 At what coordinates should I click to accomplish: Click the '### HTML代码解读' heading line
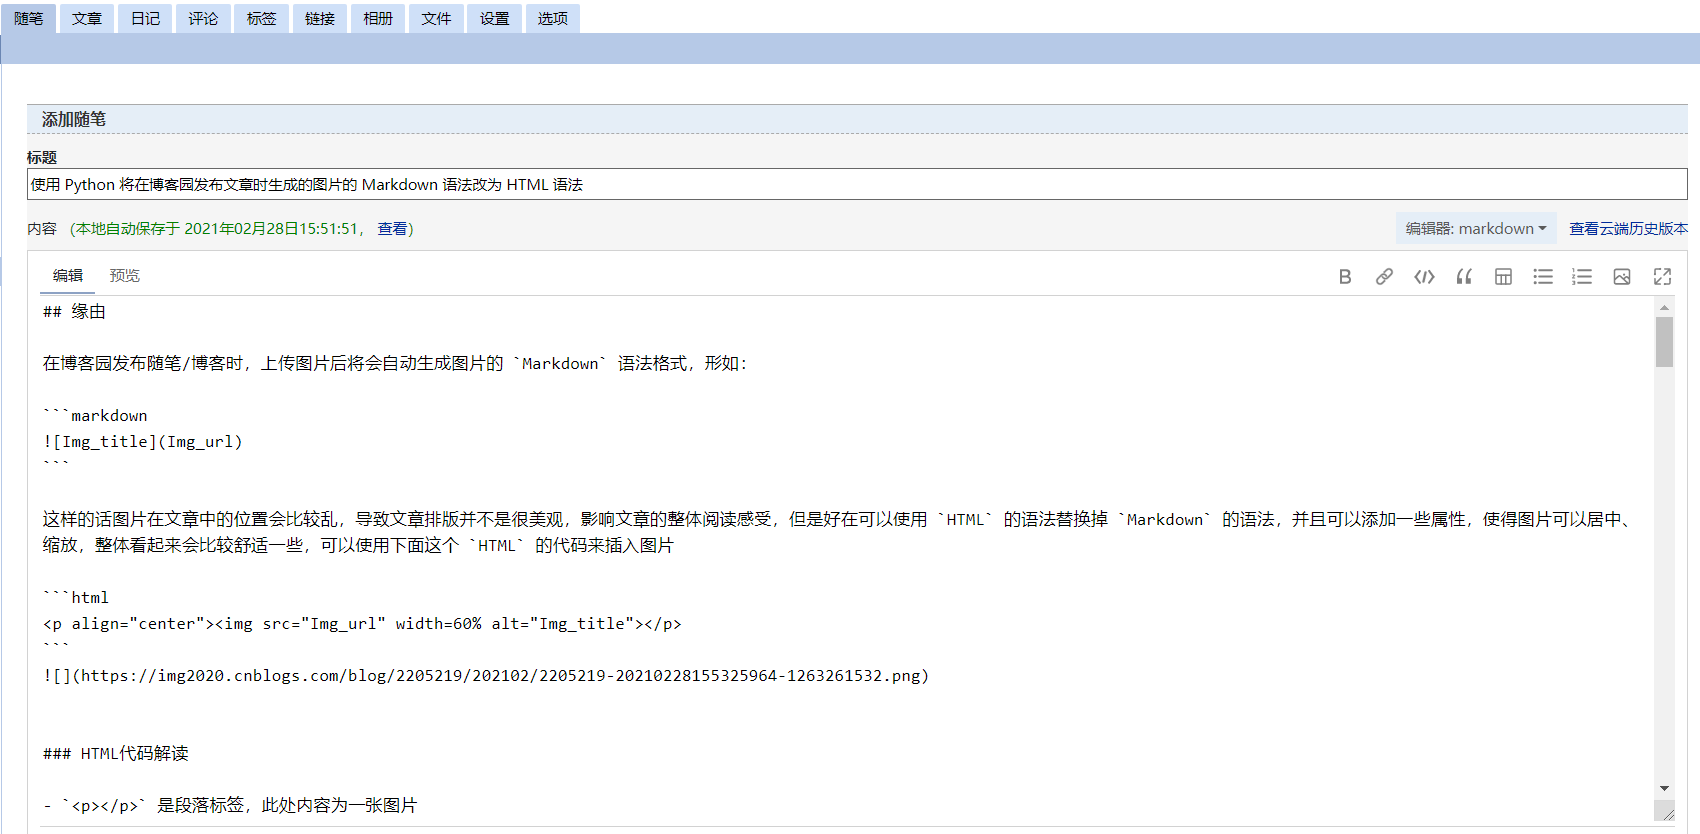point(116,754)
